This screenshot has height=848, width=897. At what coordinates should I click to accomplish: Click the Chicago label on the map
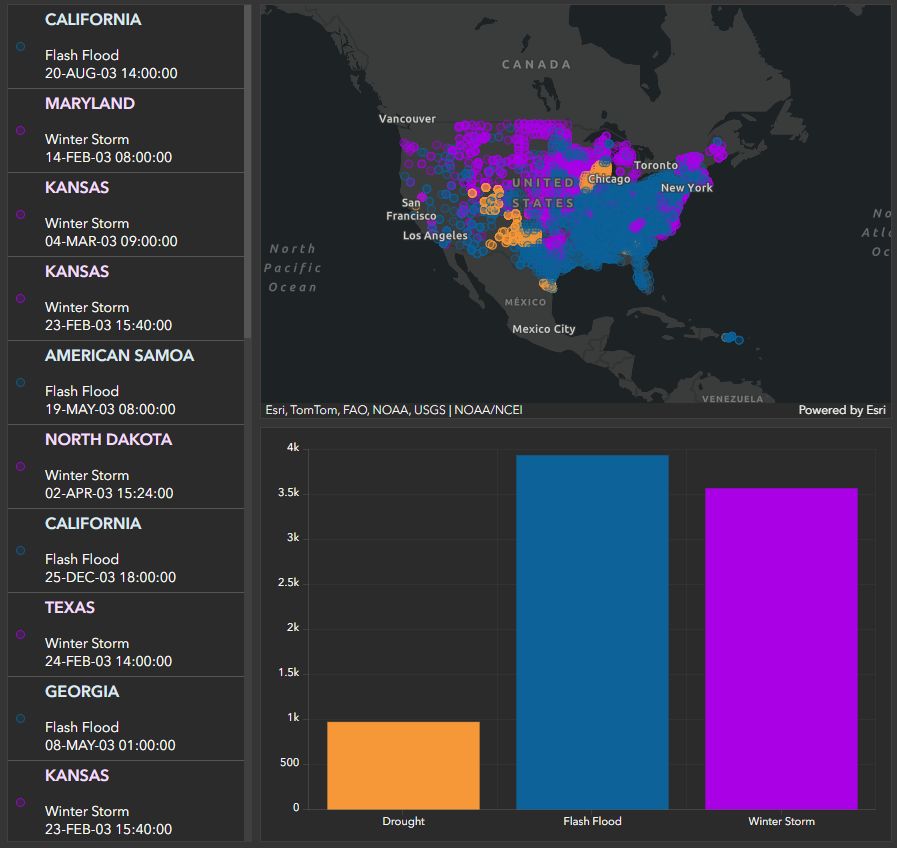[x=609, y=179]
